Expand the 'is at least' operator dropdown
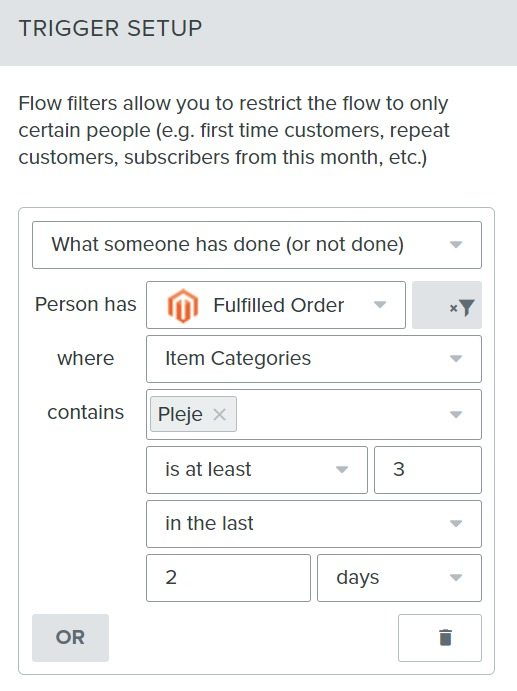The height and width of the screenshot is (691, 517). [257, 470]
